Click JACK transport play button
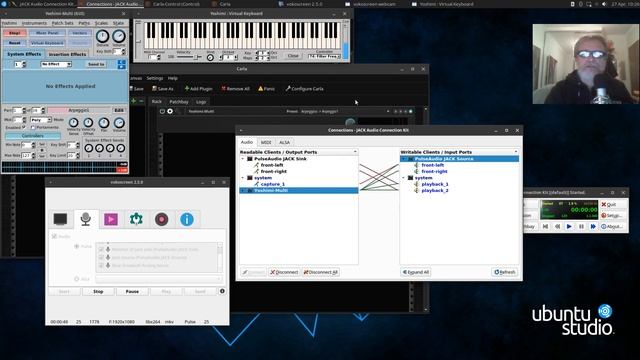 (x=569, y=226)
